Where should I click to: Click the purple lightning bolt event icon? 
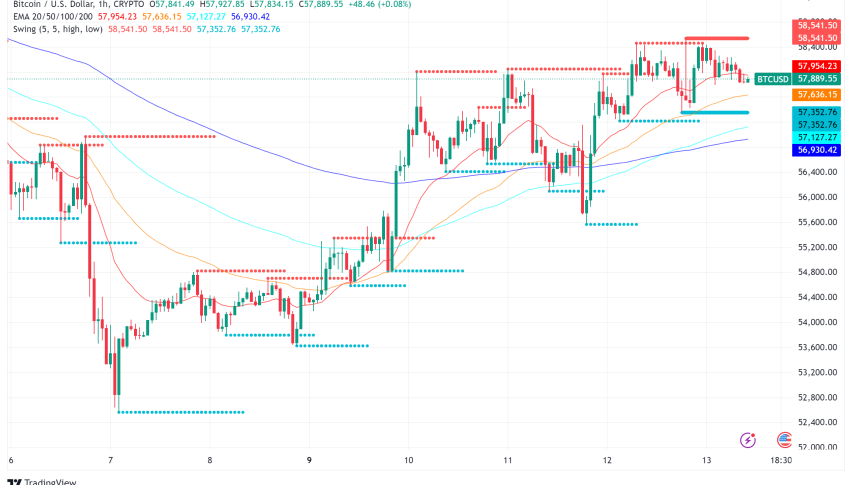click(747, 439)
